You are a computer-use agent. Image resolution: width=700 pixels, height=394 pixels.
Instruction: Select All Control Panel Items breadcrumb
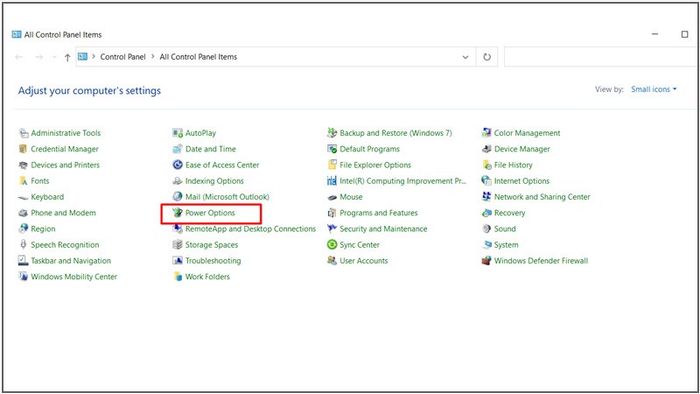pos(198,57)
